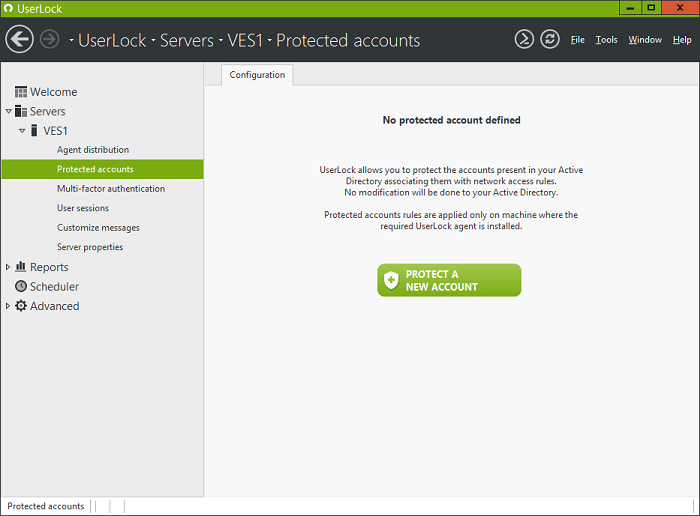Open the Tools menu
The image size is (700, 516).
tap(606, 40)
